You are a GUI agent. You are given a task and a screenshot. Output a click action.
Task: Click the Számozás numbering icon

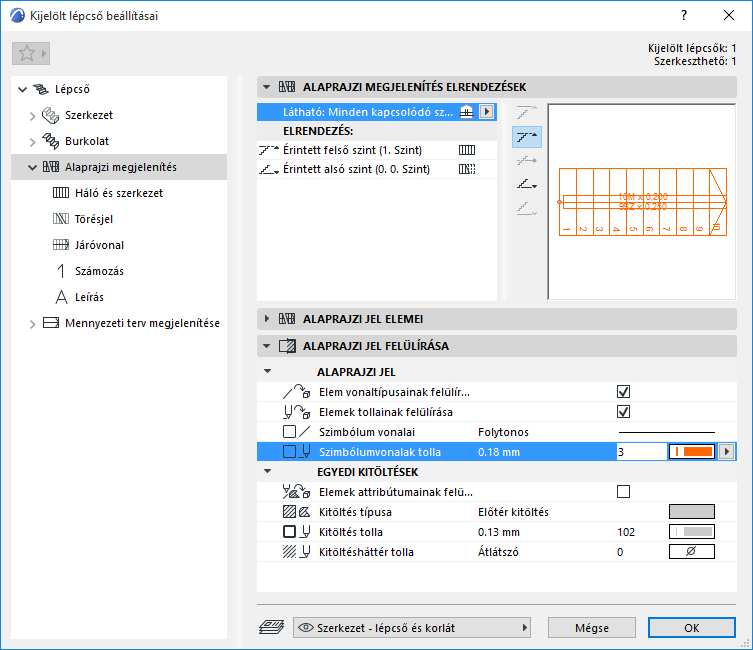61,271
